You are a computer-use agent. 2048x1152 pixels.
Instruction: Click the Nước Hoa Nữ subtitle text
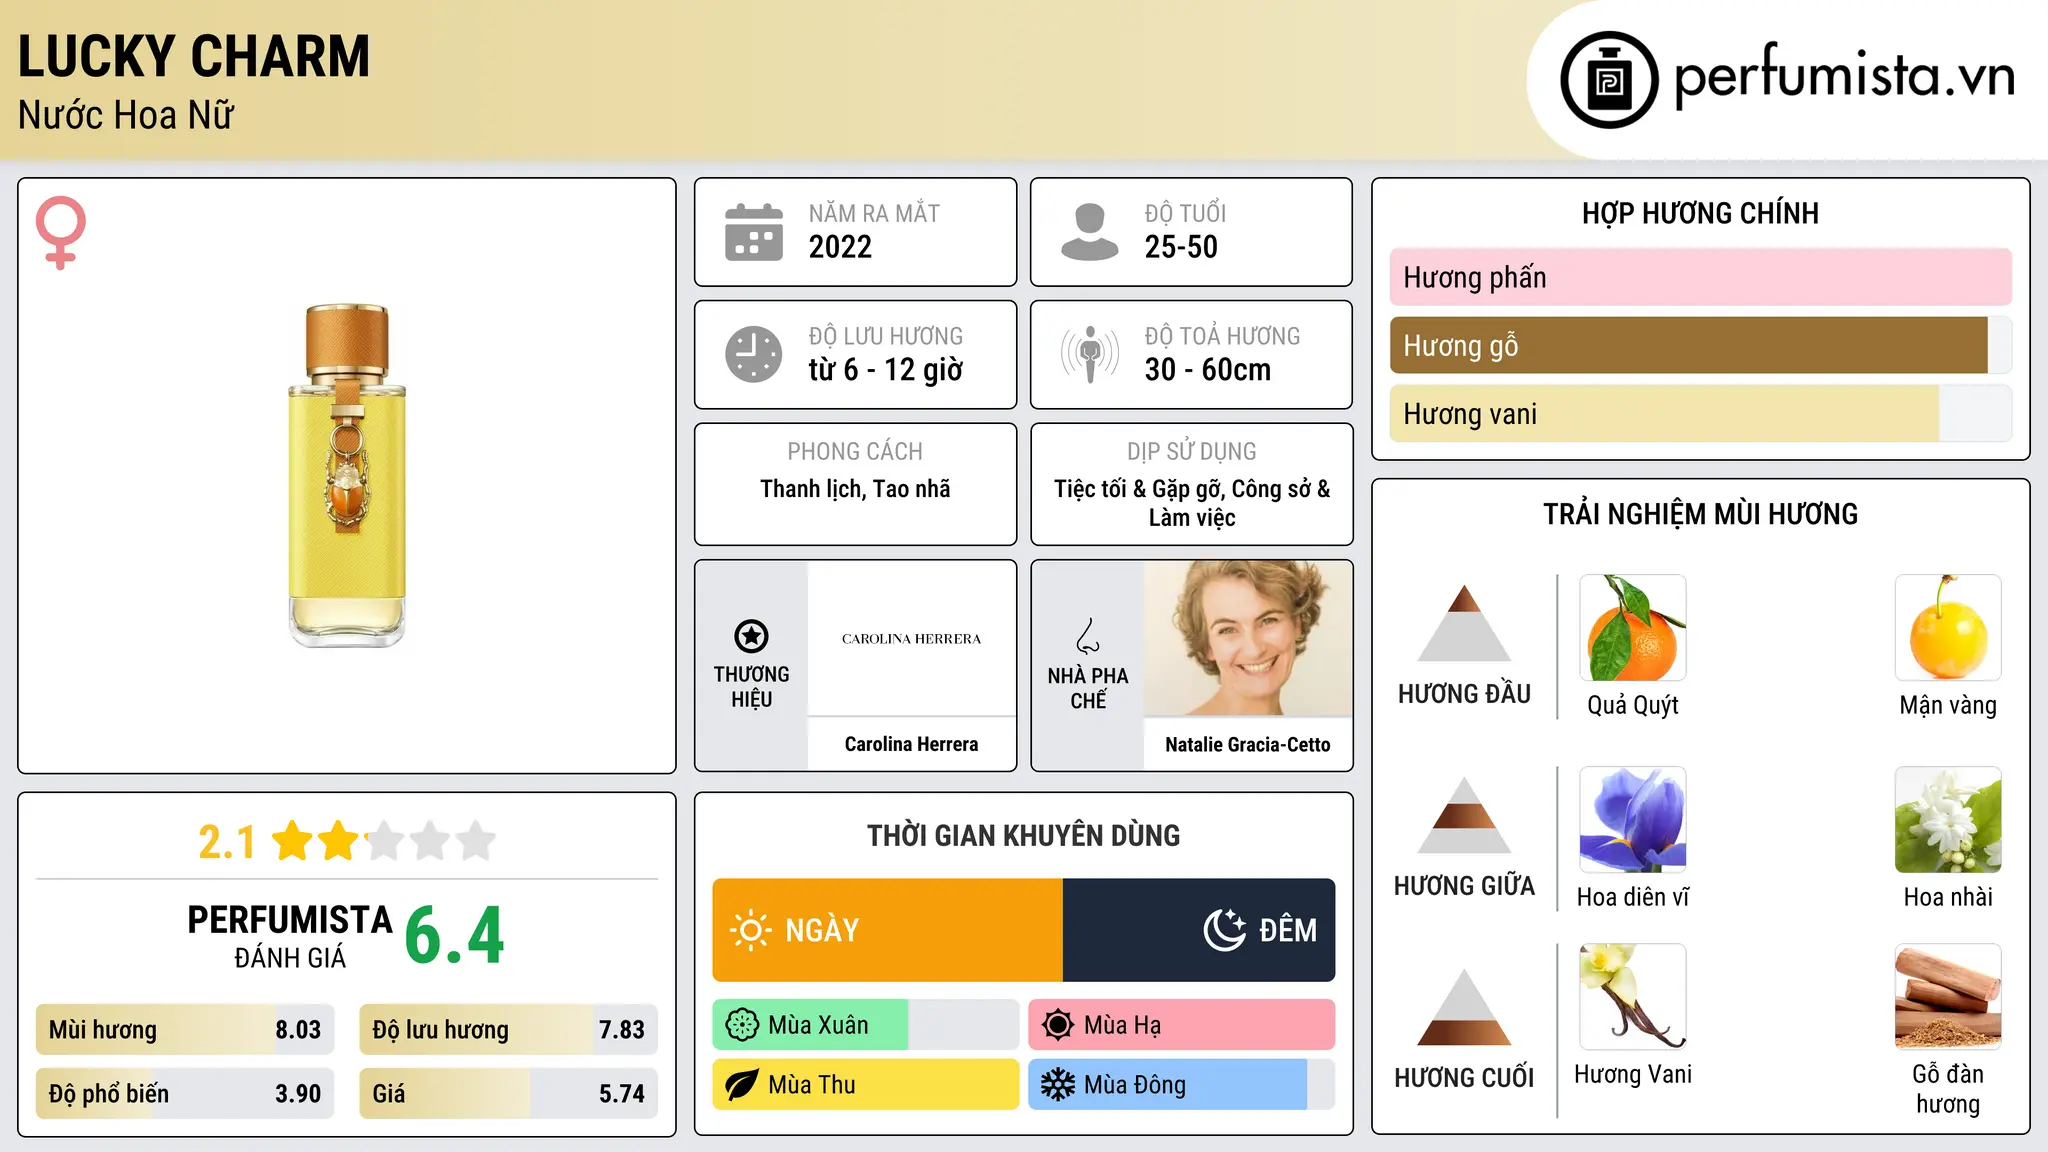click(126, 115)
